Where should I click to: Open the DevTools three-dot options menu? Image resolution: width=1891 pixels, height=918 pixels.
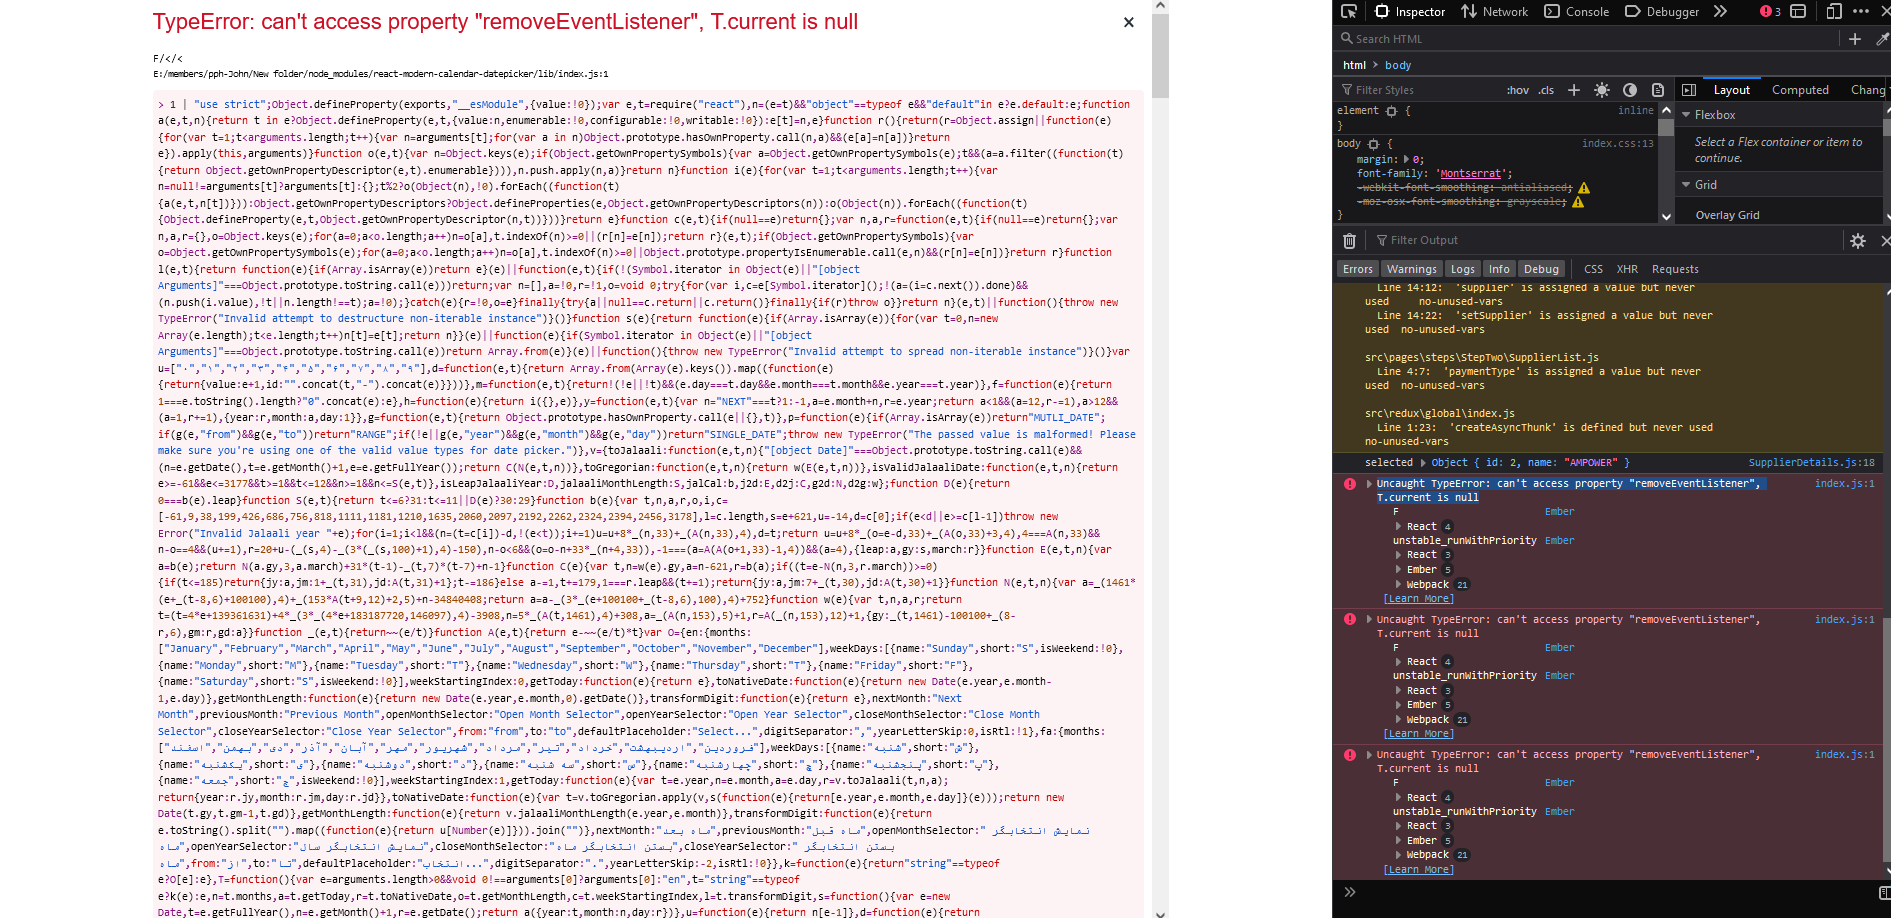coord(1861,11)
